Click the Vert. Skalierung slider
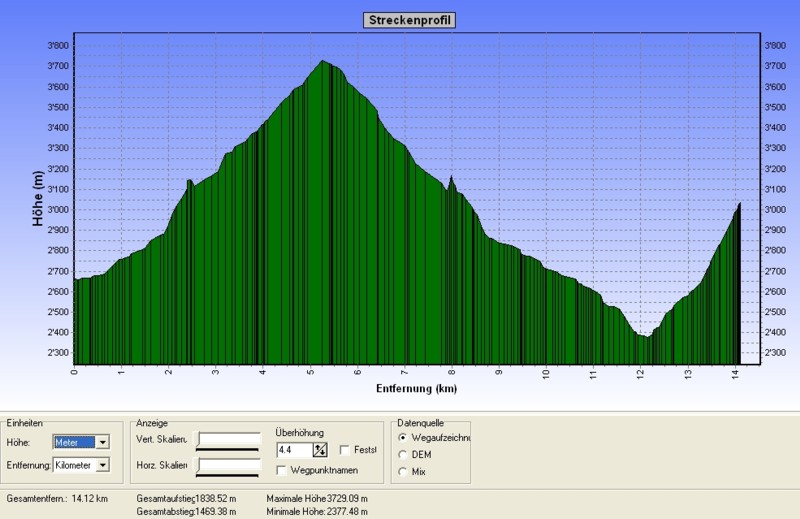This screenshot has width=800, height=519. click(x=229, y=439)
